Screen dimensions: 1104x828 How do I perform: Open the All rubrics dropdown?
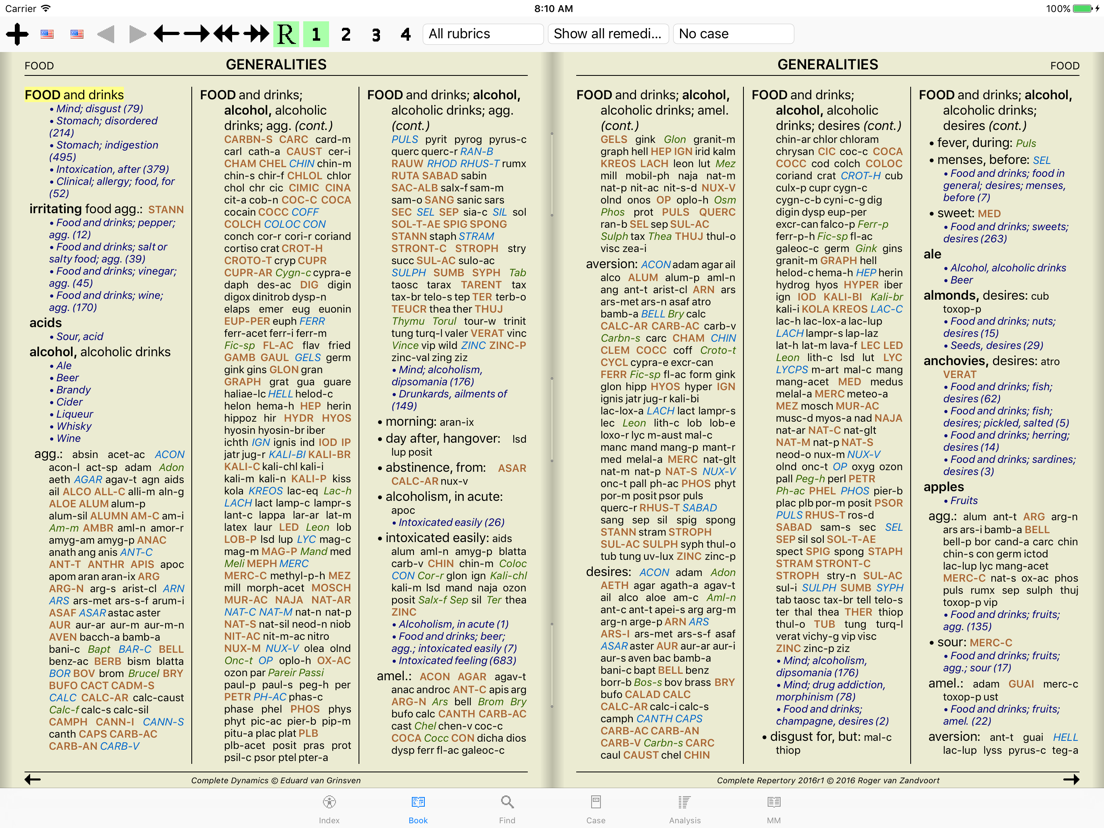(x=483, y=34)
